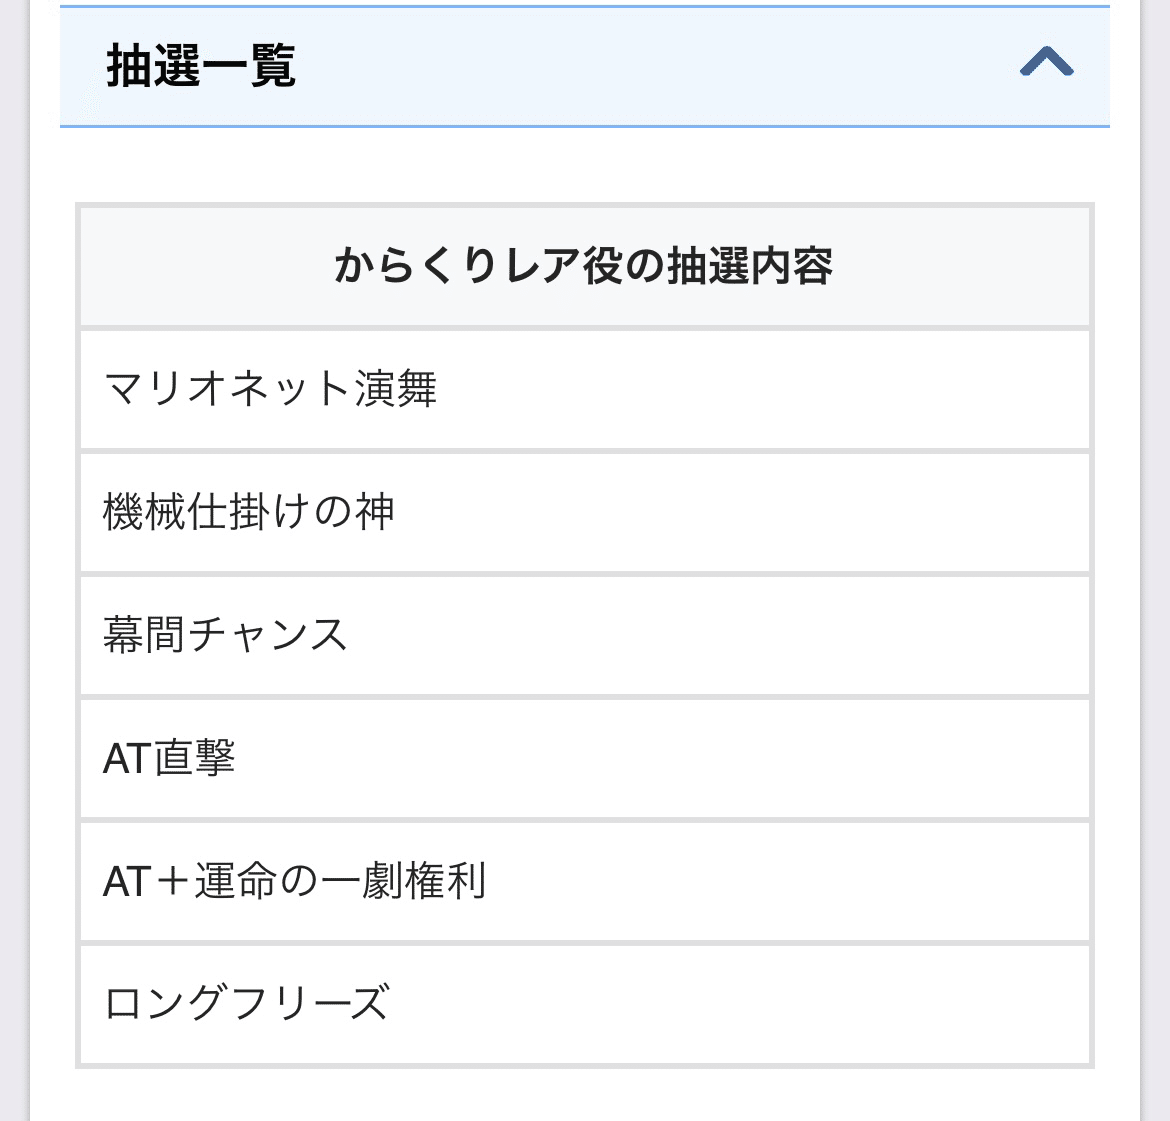
Task: Select the 幕間チャンス row
Action: pos(585,636)
